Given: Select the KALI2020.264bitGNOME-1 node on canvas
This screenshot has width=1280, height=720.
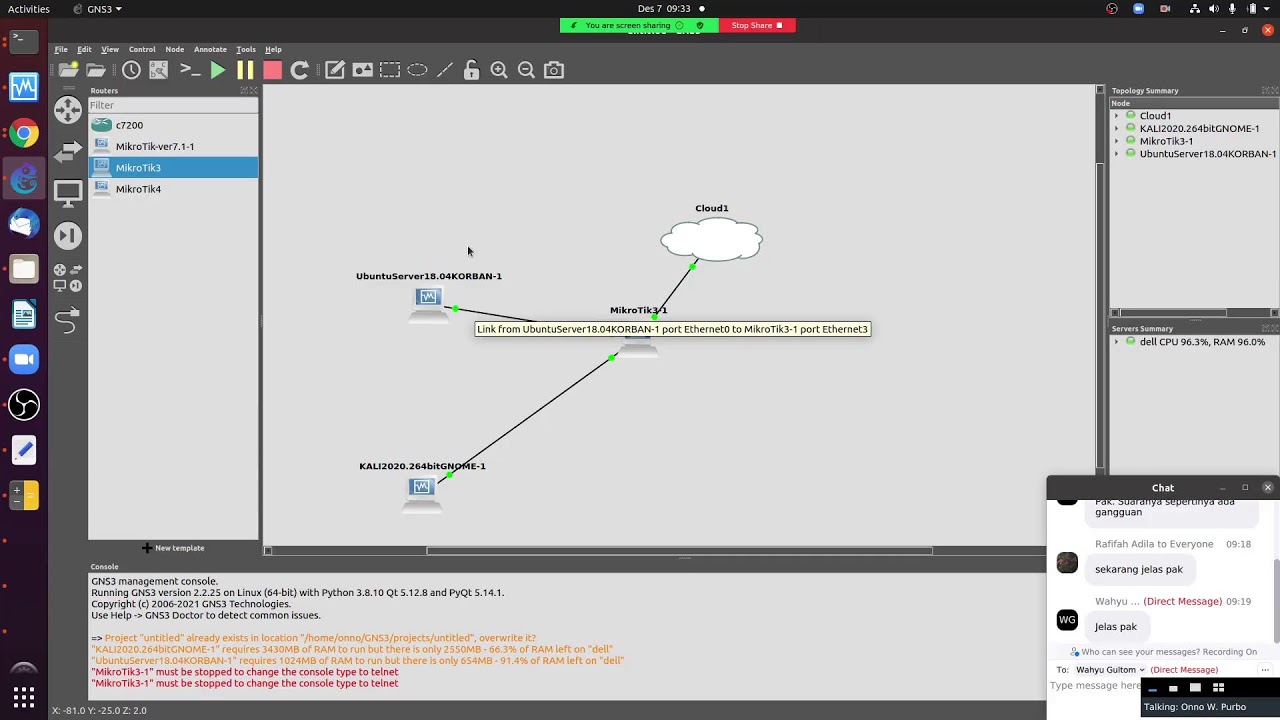Looking at the screenshot, I should point(422,493).
